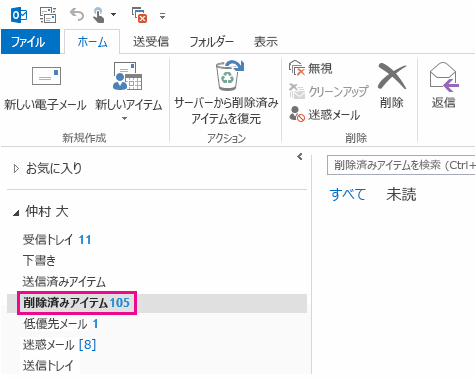Viewport: 476px width, 380px height.
Task: Open the 送信トレイ folder
Action: click(48, 366)
